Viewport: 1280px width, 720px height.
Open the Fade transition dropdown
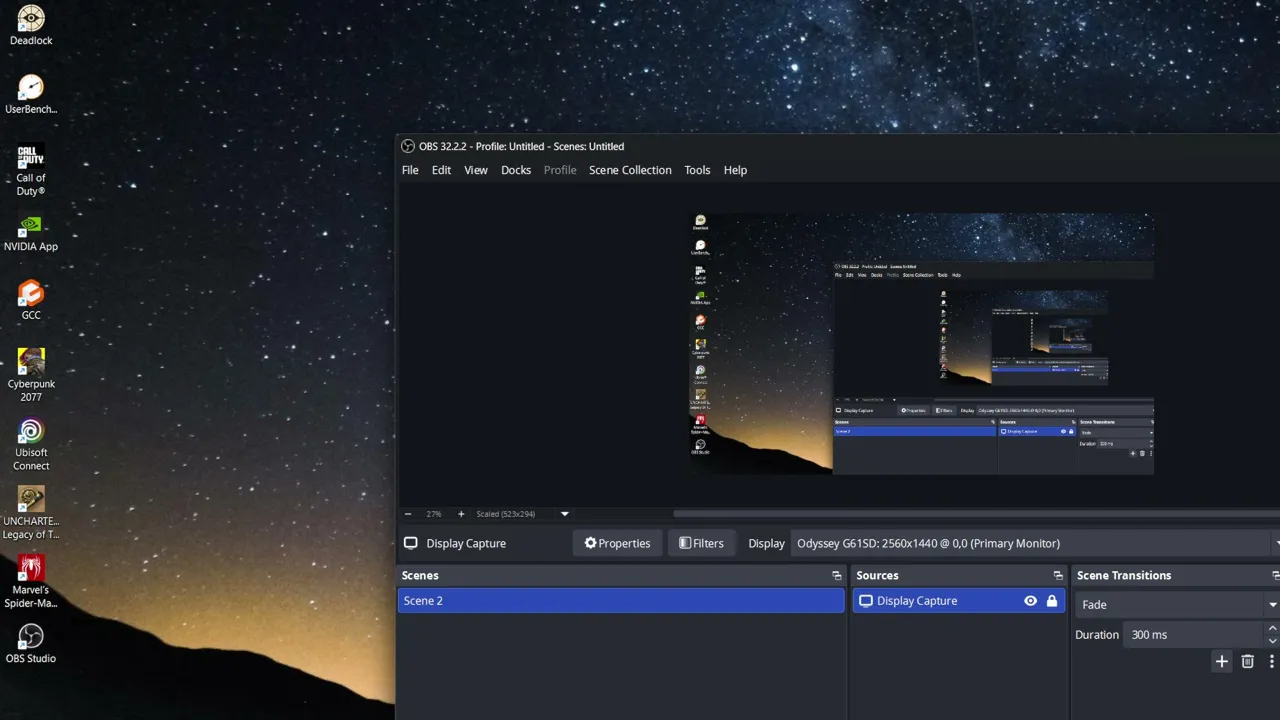pos(1177,604)
